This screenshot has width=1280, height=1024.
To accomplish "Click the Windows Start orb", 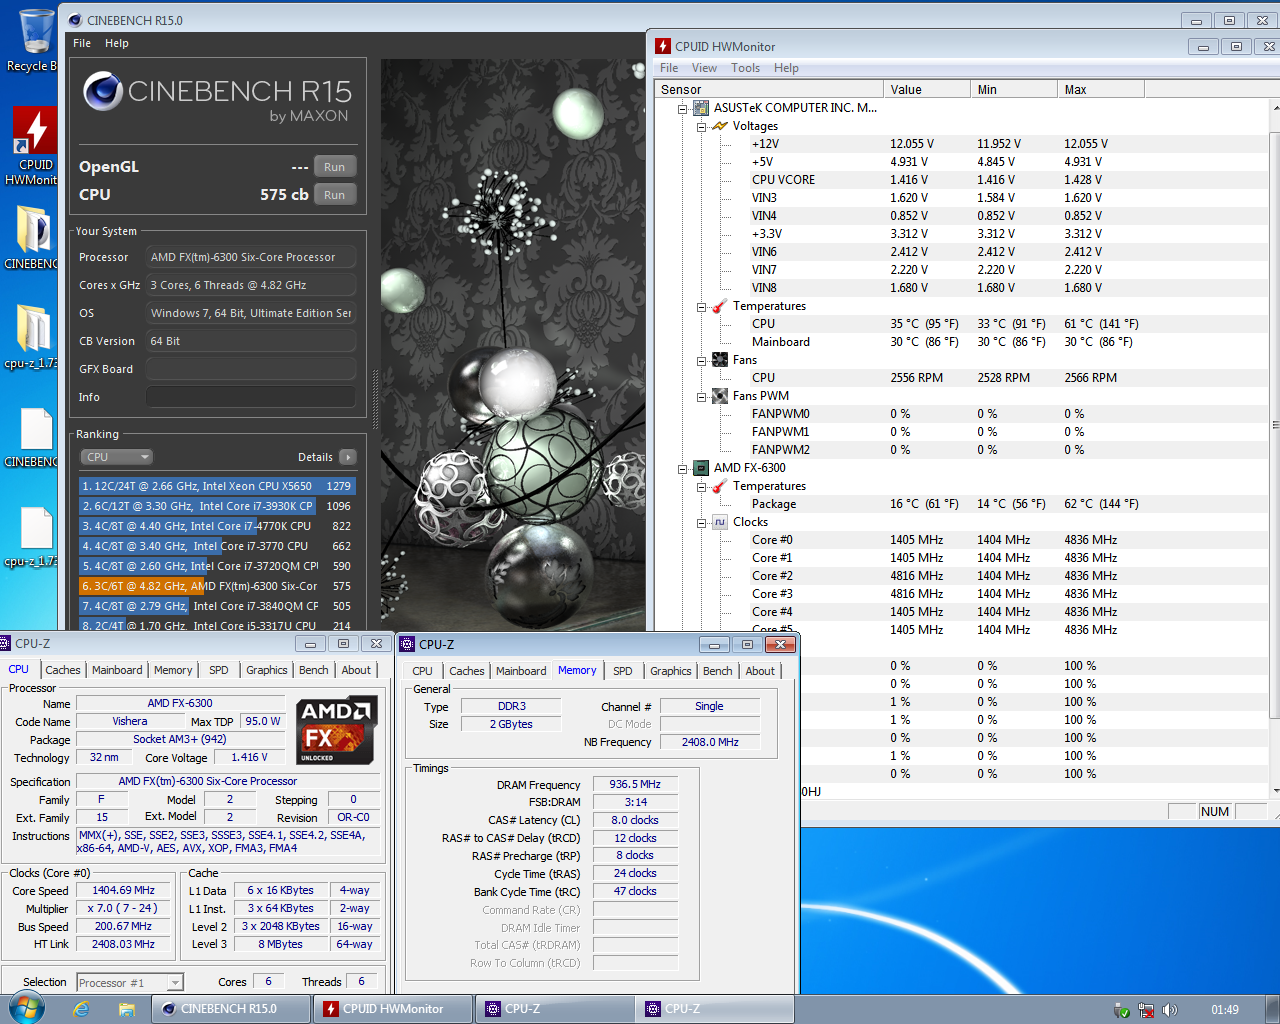I will (27, 1008).
